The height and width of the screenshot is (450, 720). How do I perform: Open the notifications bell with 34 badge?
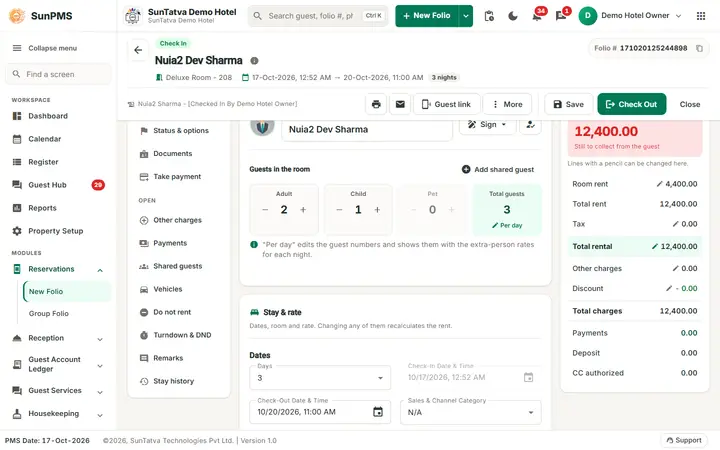pos(537,16)
